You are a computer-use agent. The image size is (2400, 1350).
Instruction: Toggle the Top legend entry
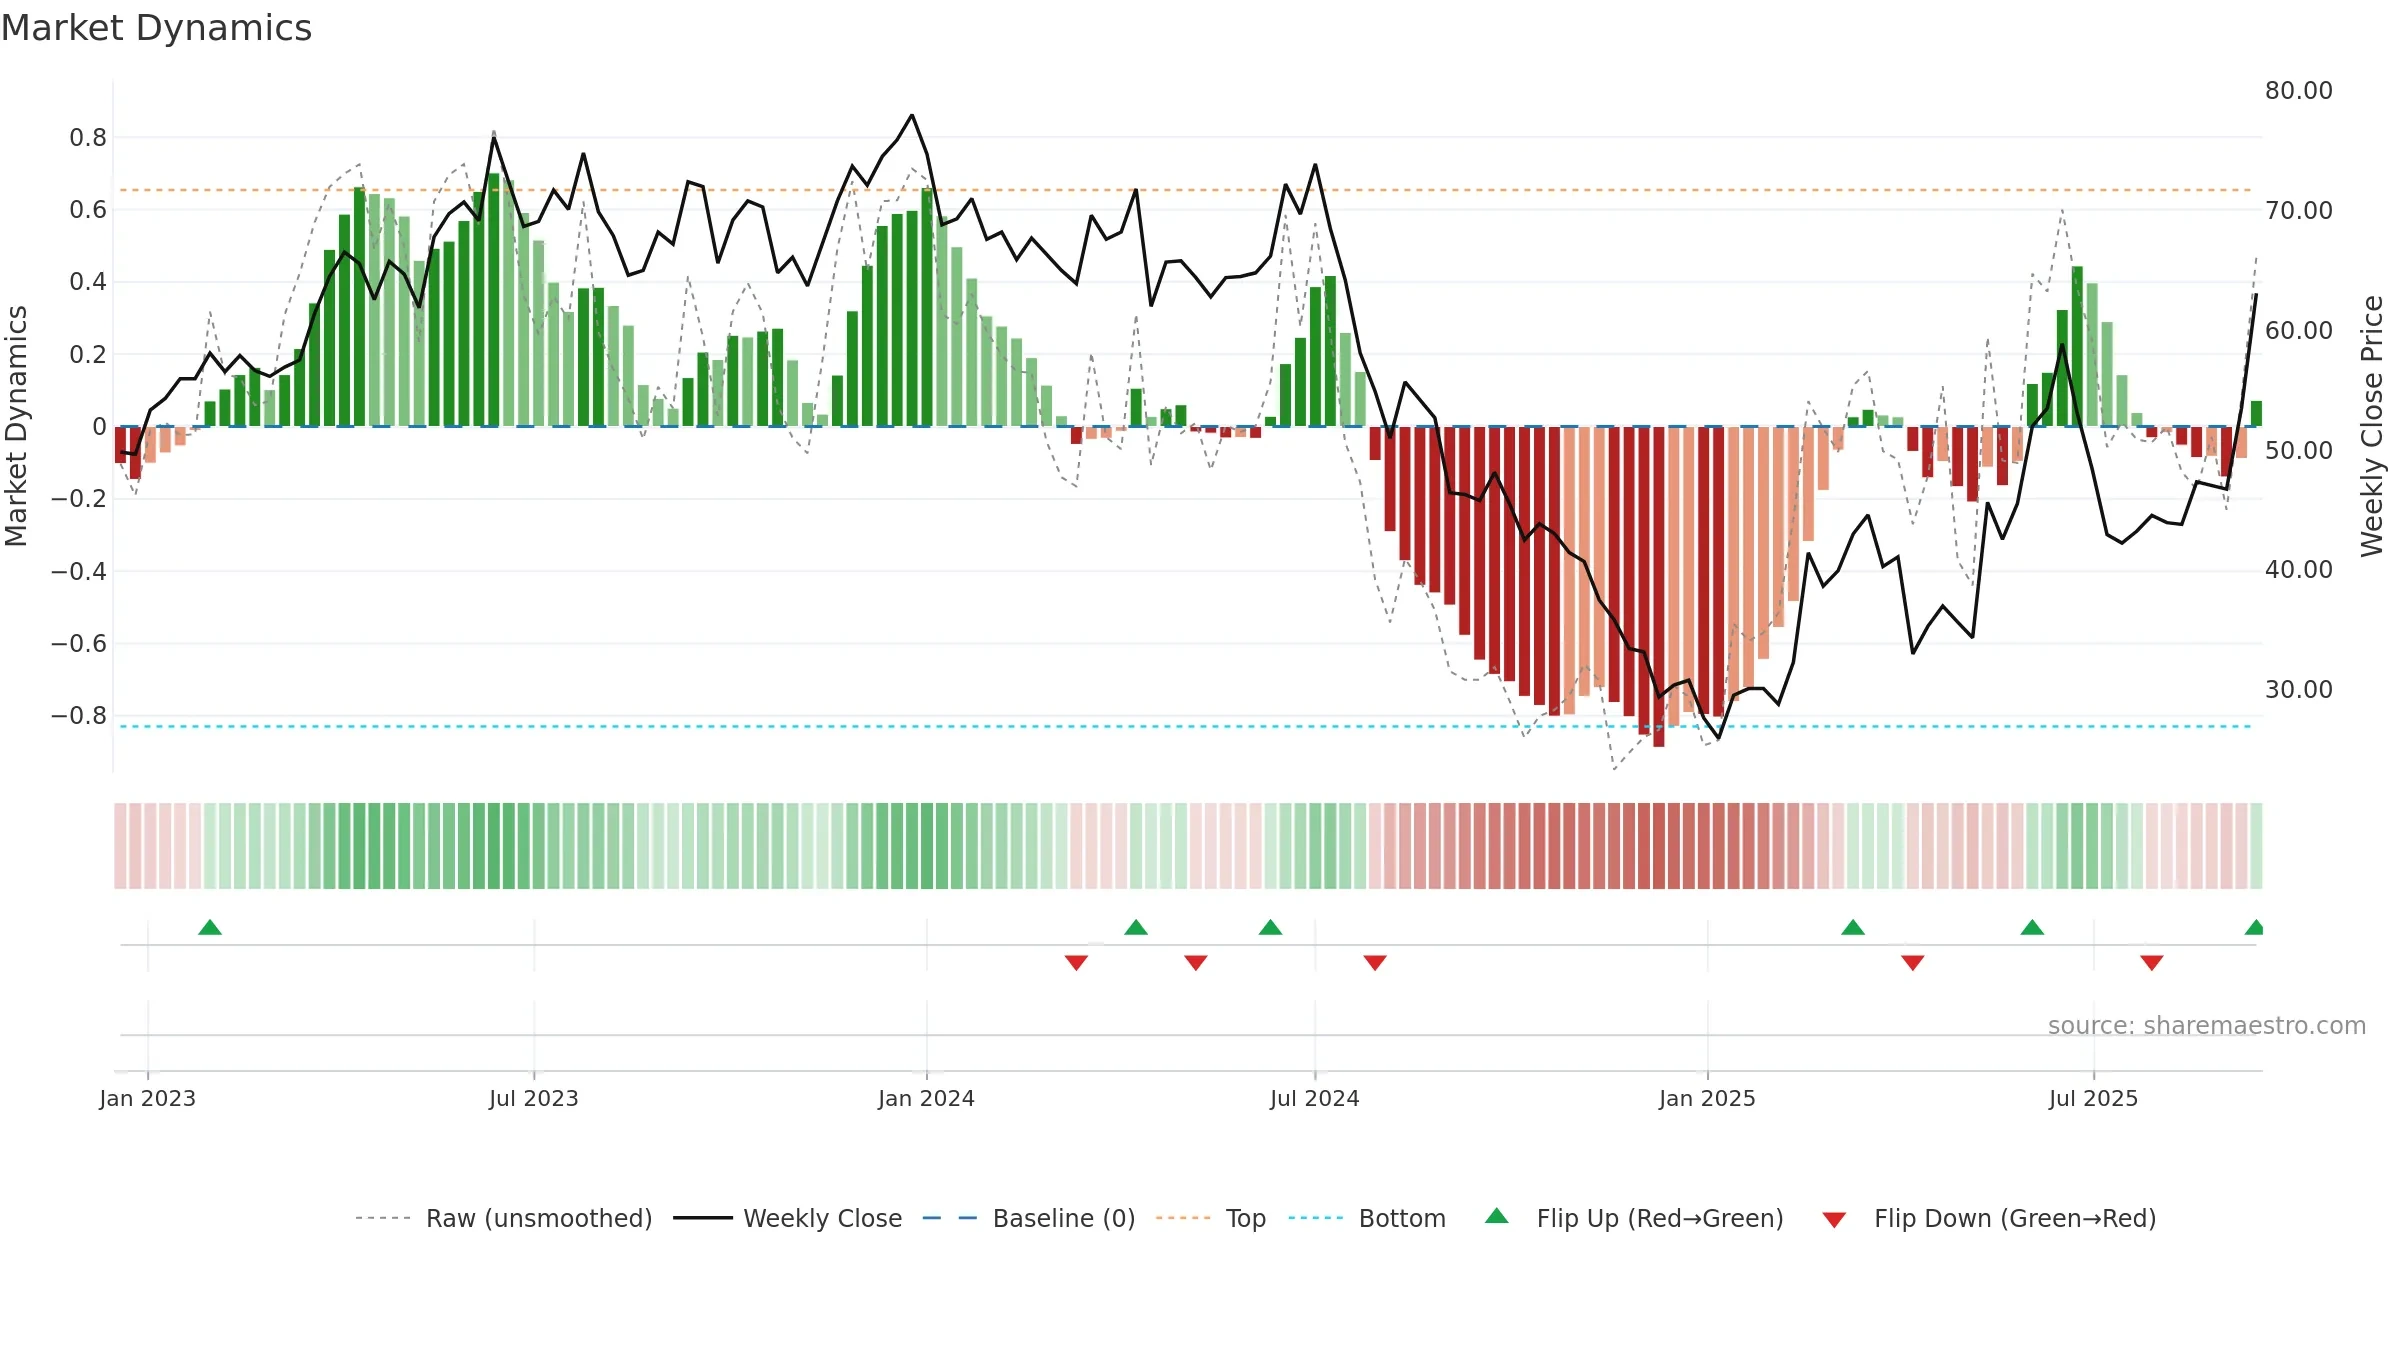[x=1211, y=1218]
